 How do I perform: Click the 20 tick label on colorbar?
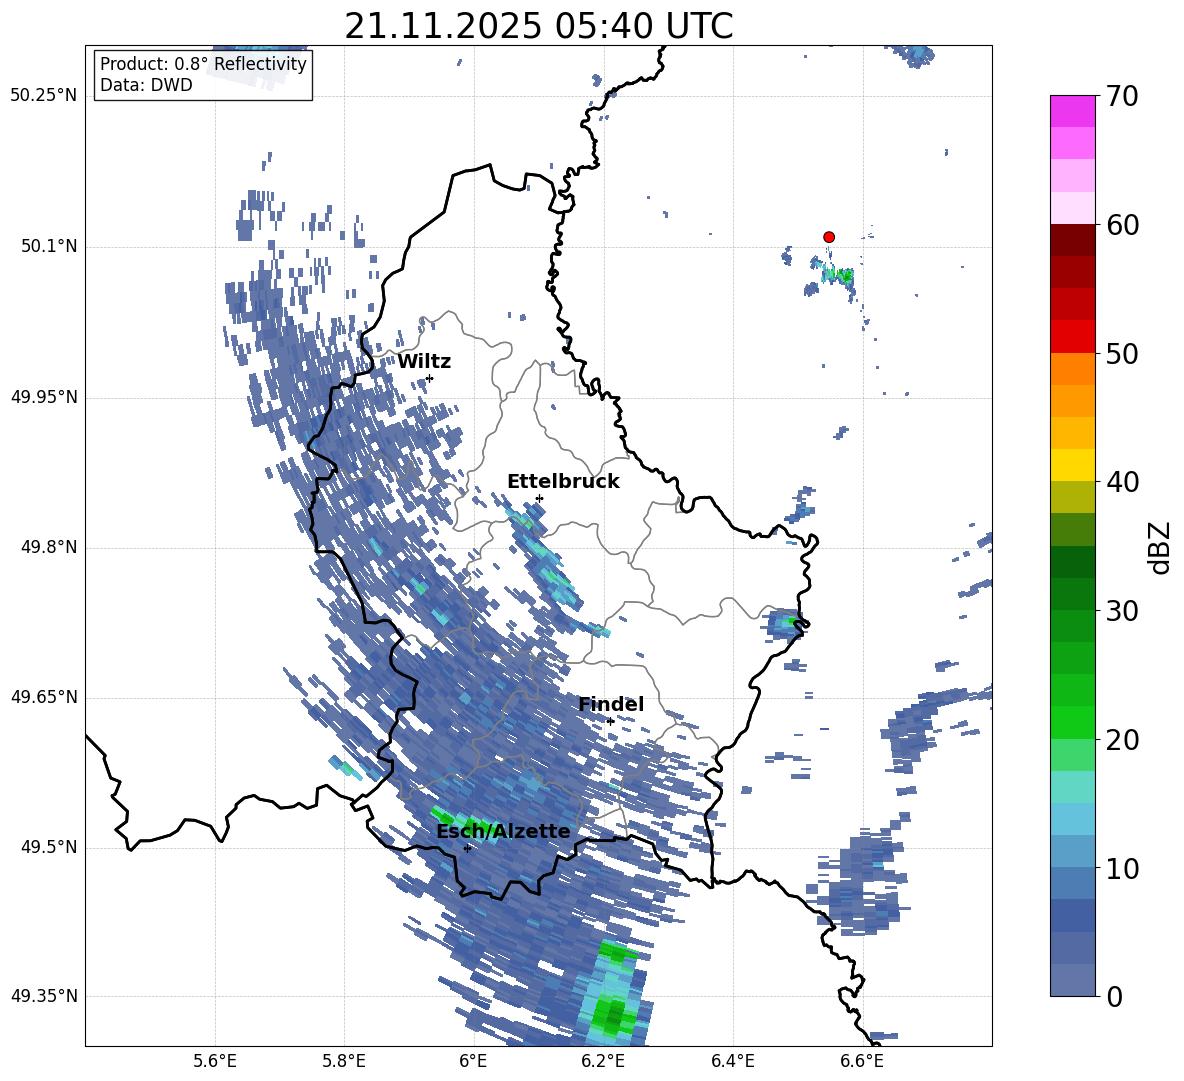pyautogui.click(x=1122, y=740)
